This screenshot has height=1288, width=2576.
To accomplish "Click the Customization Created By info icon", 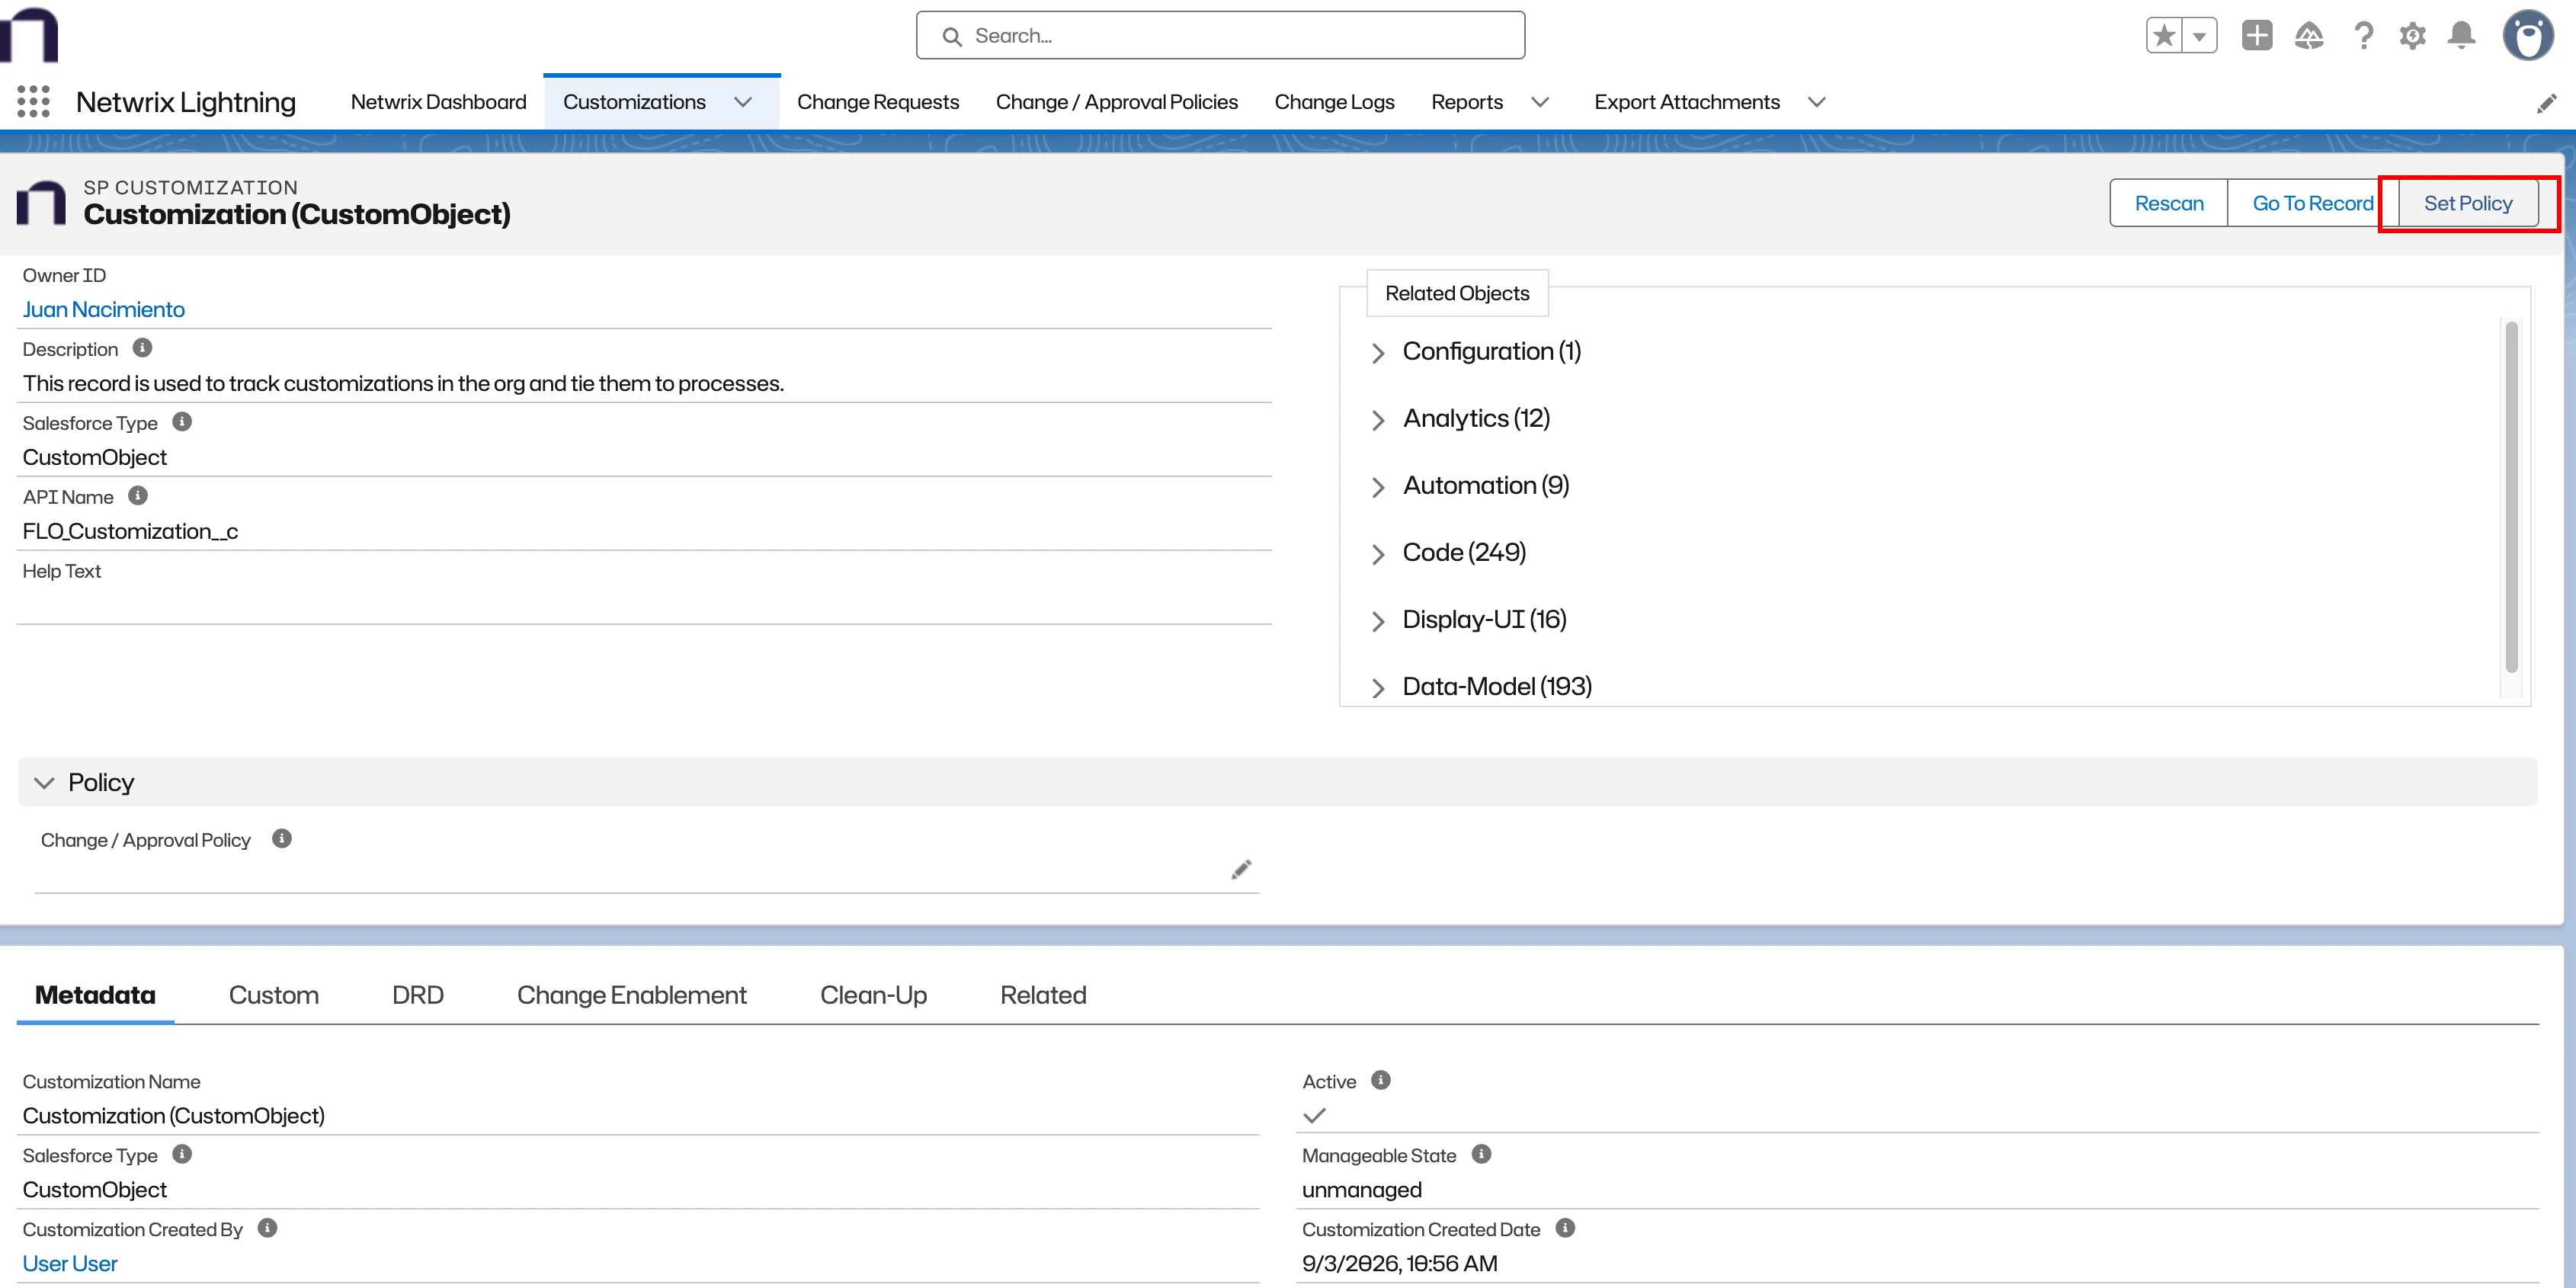I will [267, 1228].
